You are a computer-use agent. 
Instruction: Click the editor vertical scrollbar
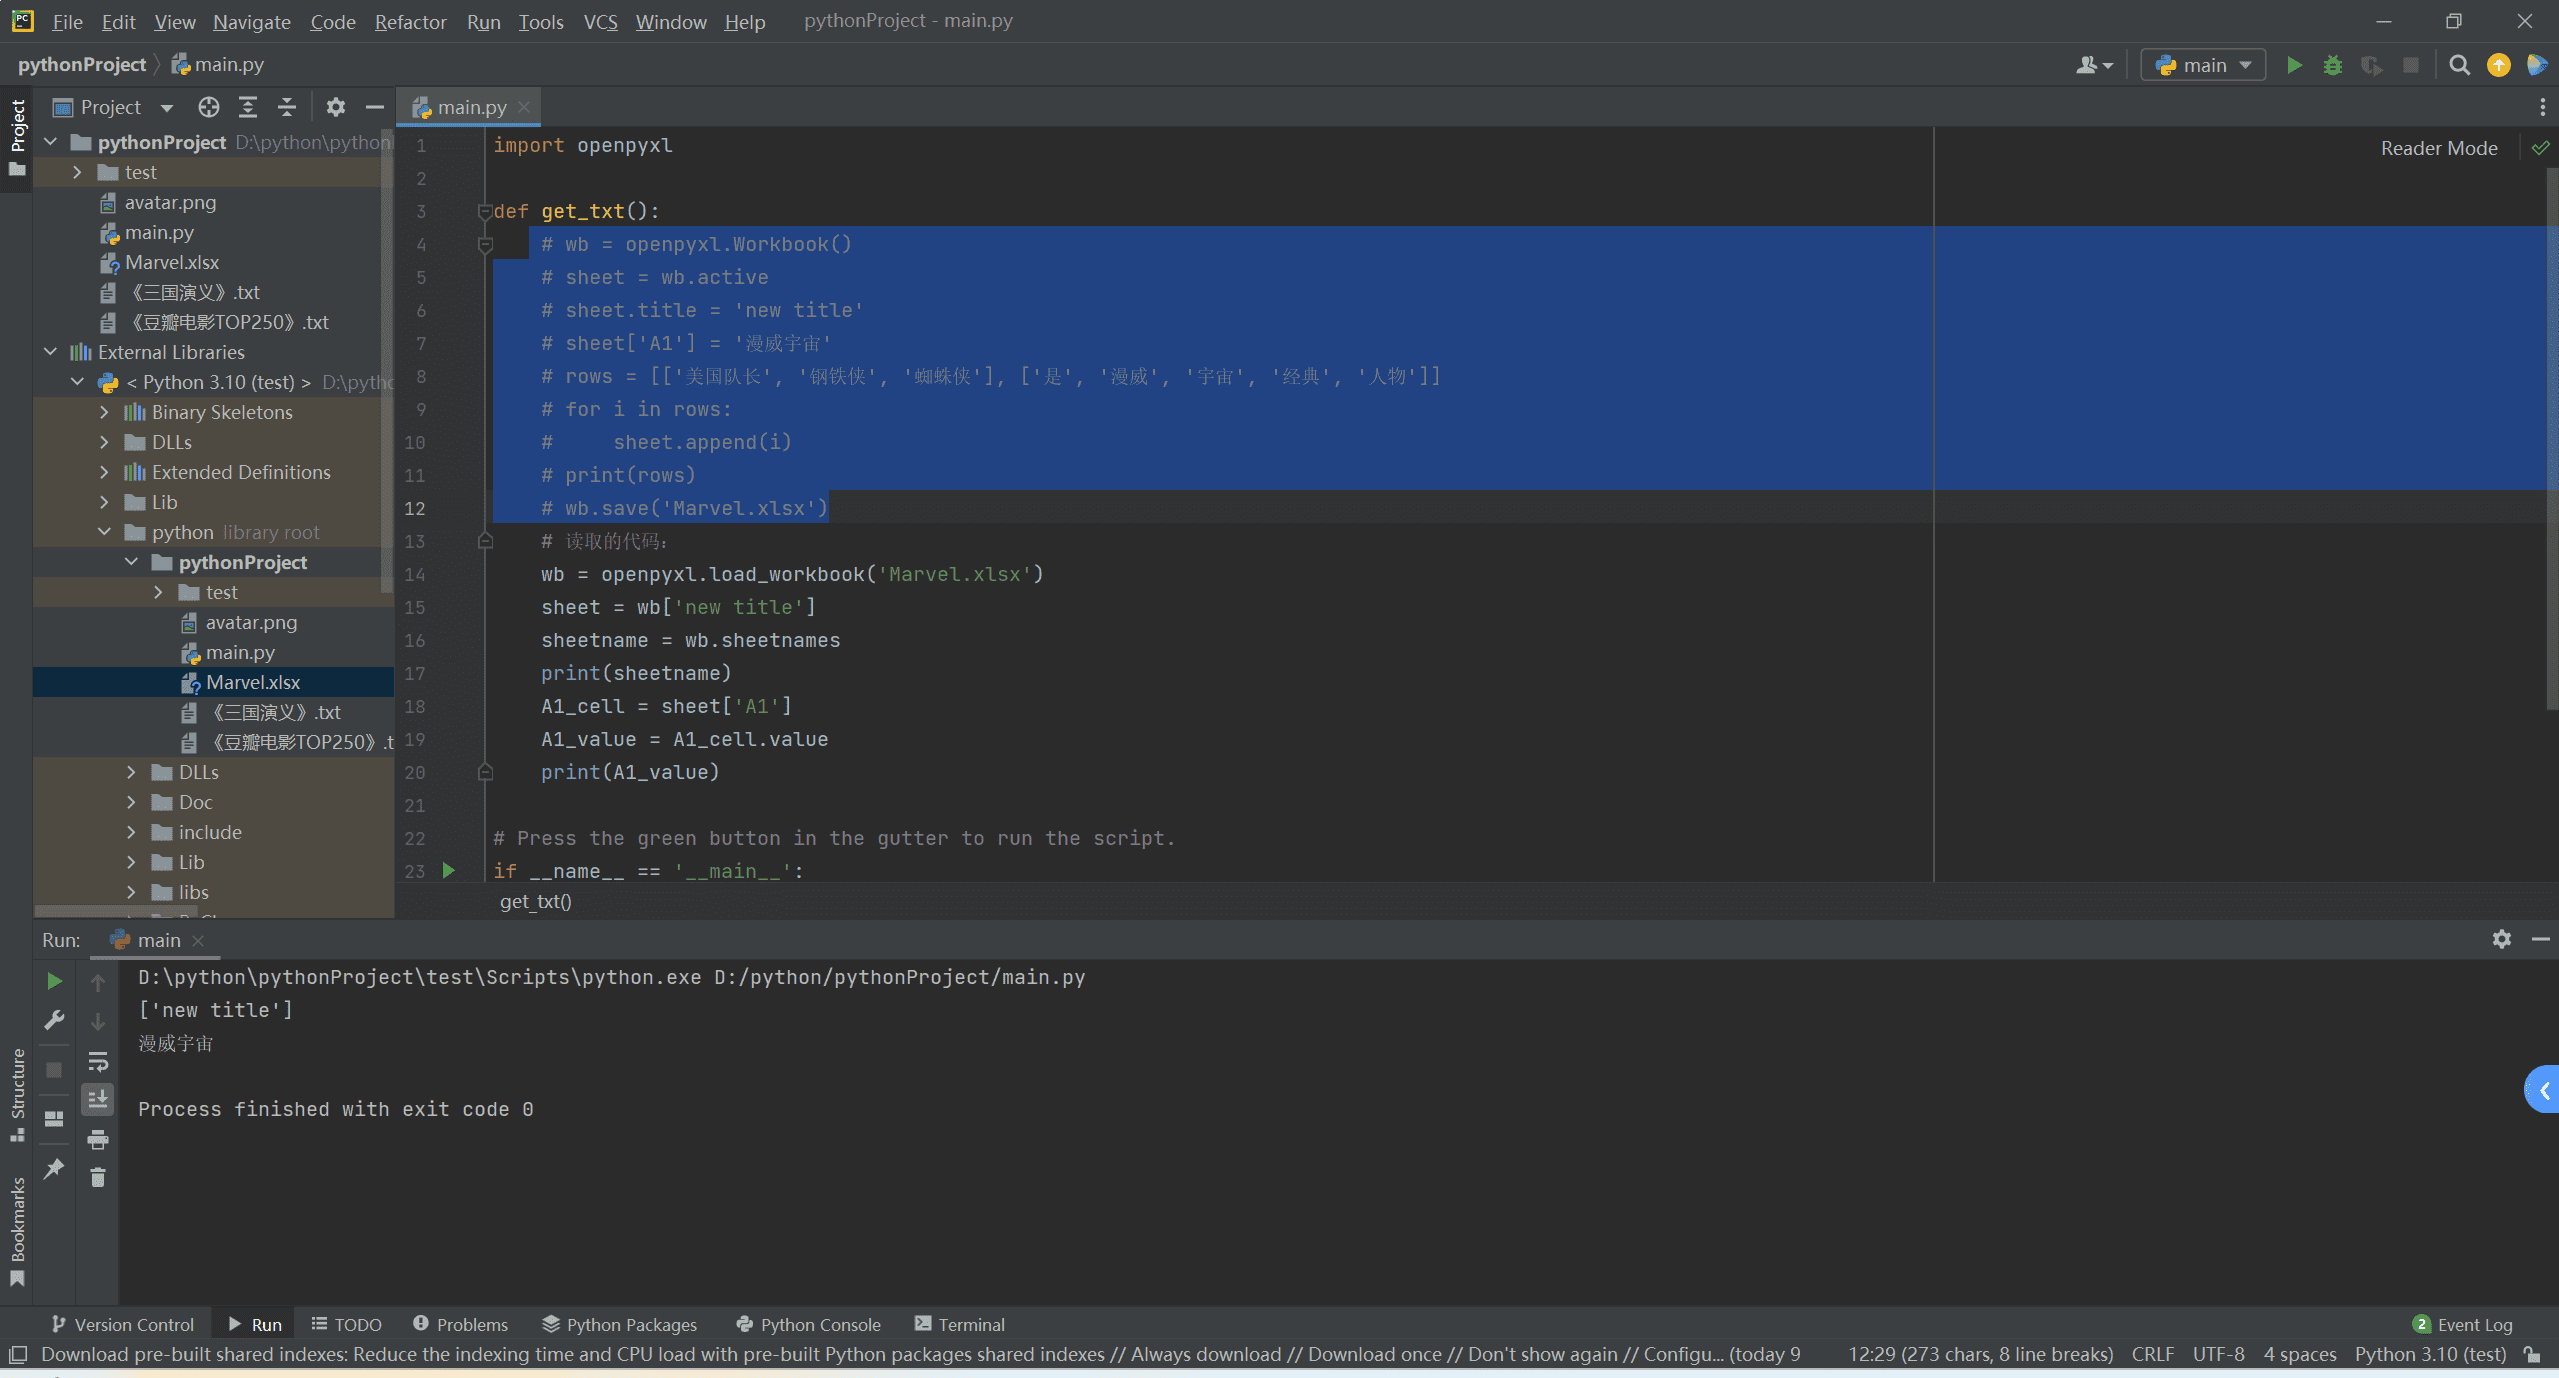[x=2552, y=440]
